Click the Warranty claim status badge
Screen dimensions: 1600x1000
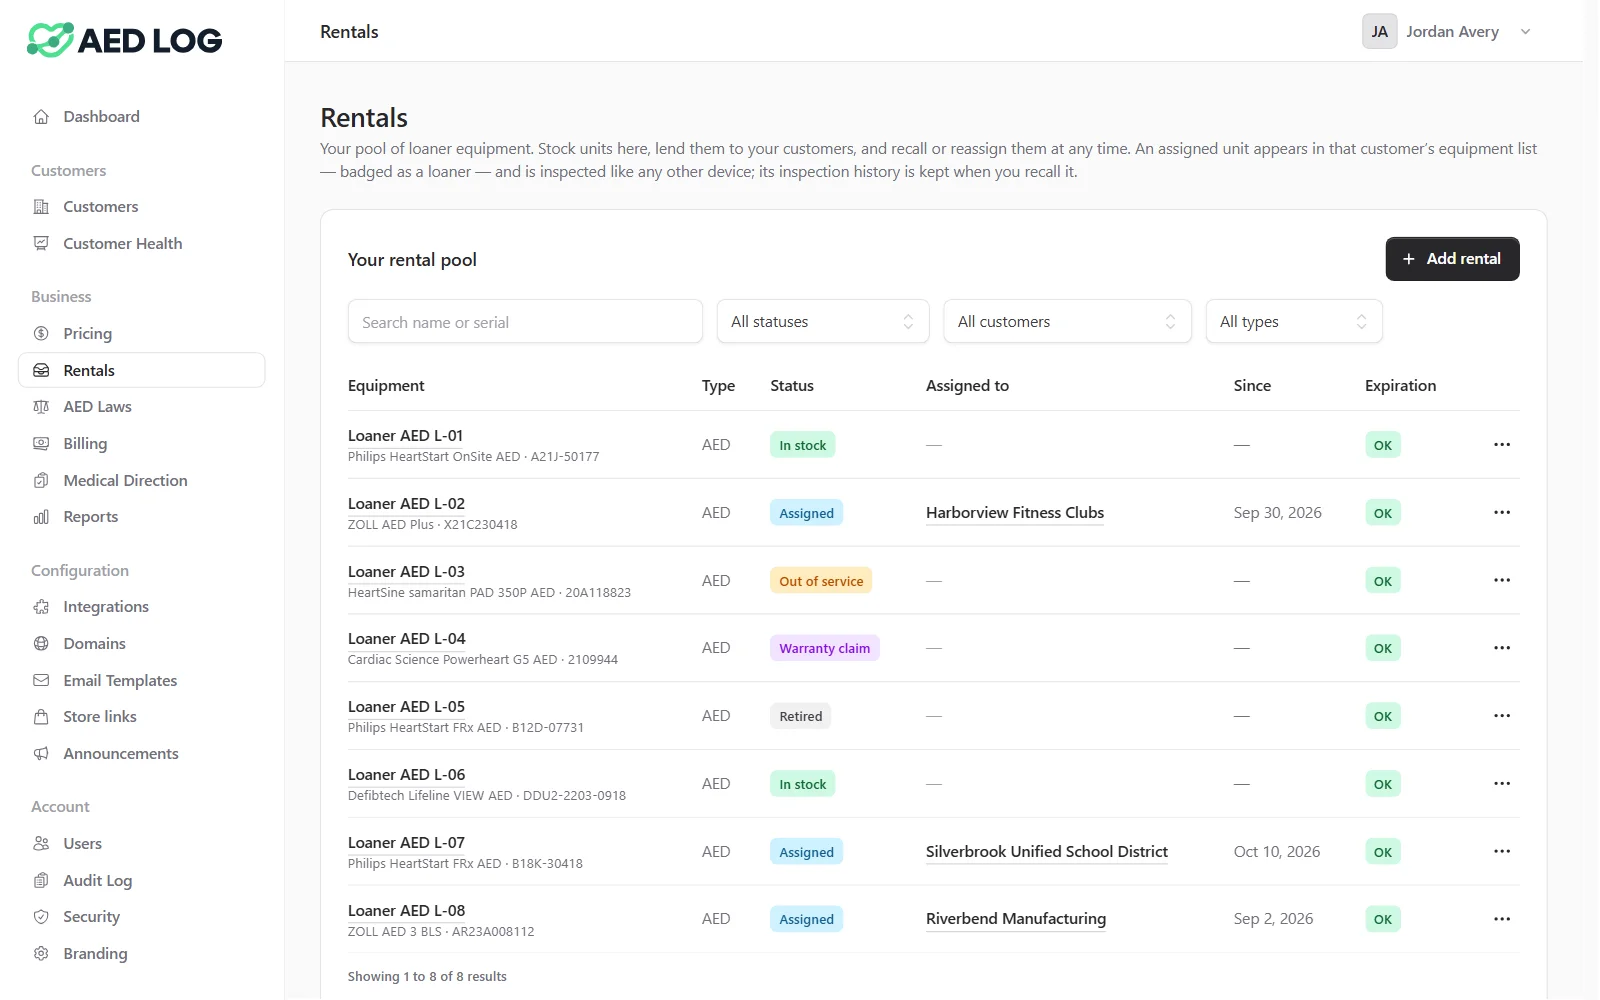825,648
